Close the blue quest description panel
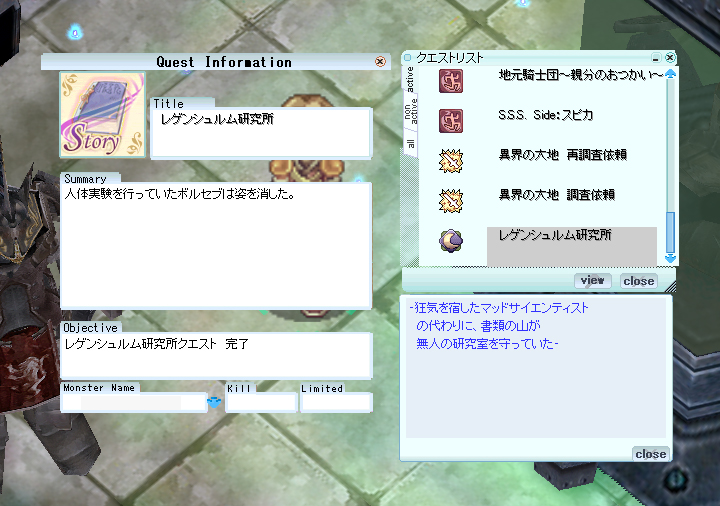 [x=651, y=454]
